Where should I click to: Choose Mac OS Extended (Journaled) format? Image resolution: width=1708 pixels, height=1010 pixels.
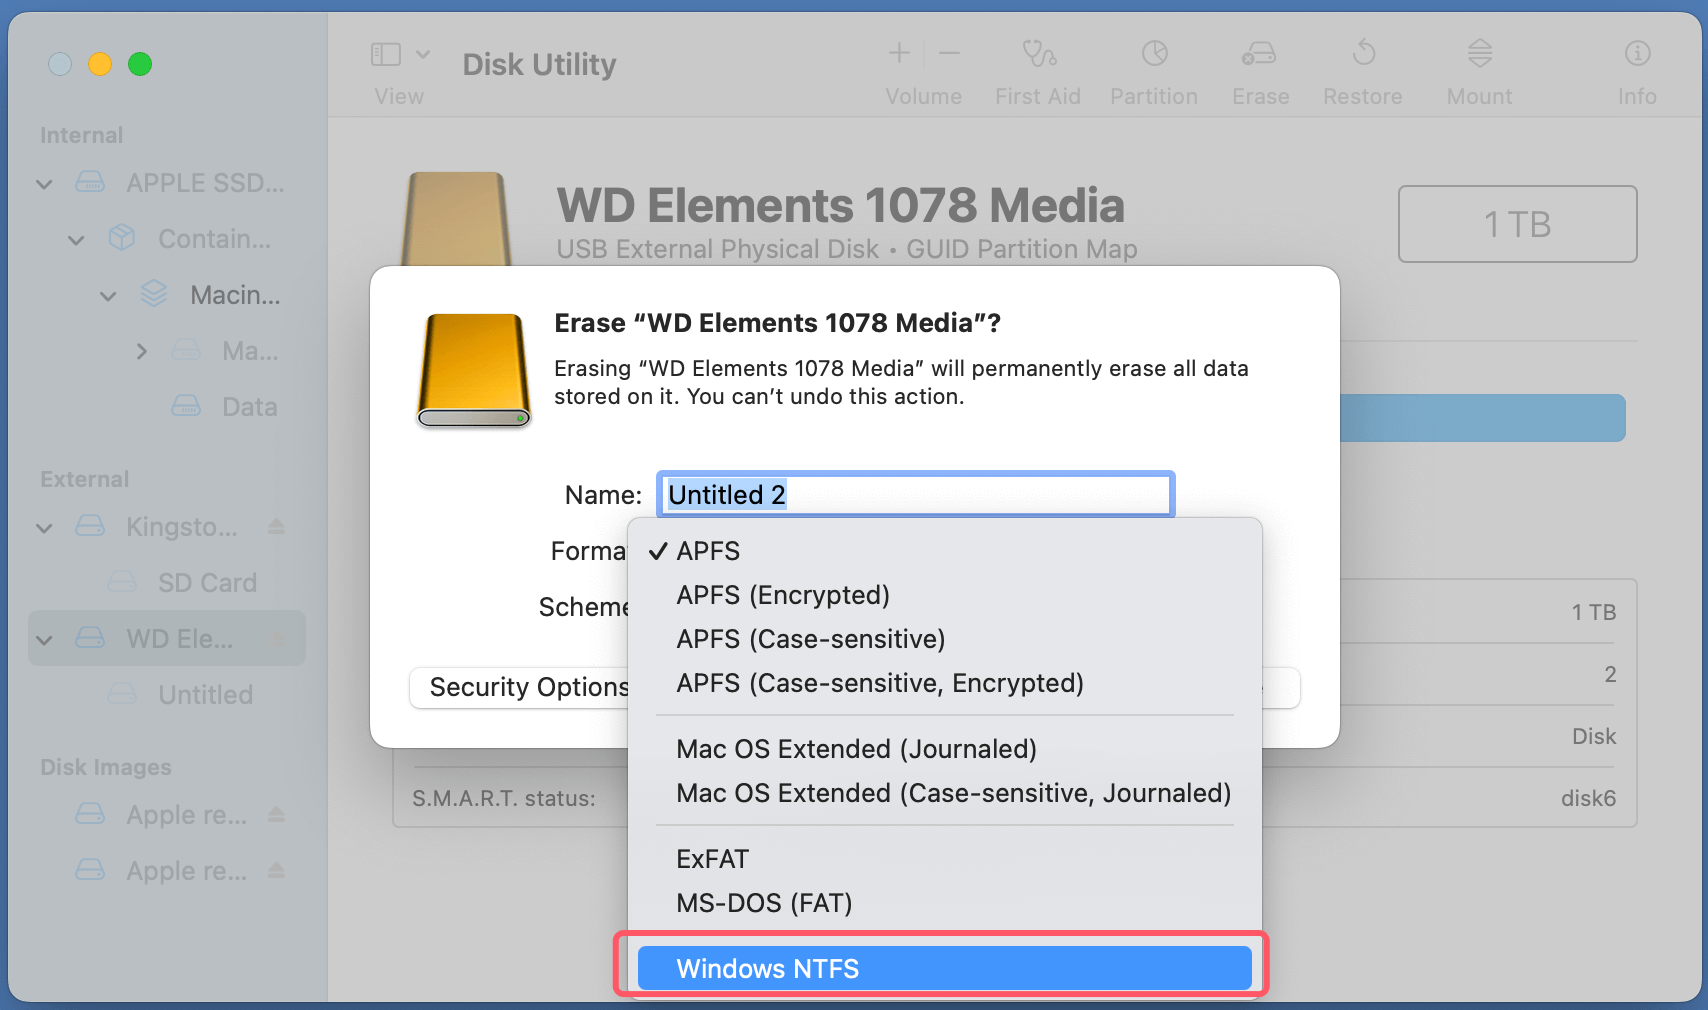(x=856, y=748)
